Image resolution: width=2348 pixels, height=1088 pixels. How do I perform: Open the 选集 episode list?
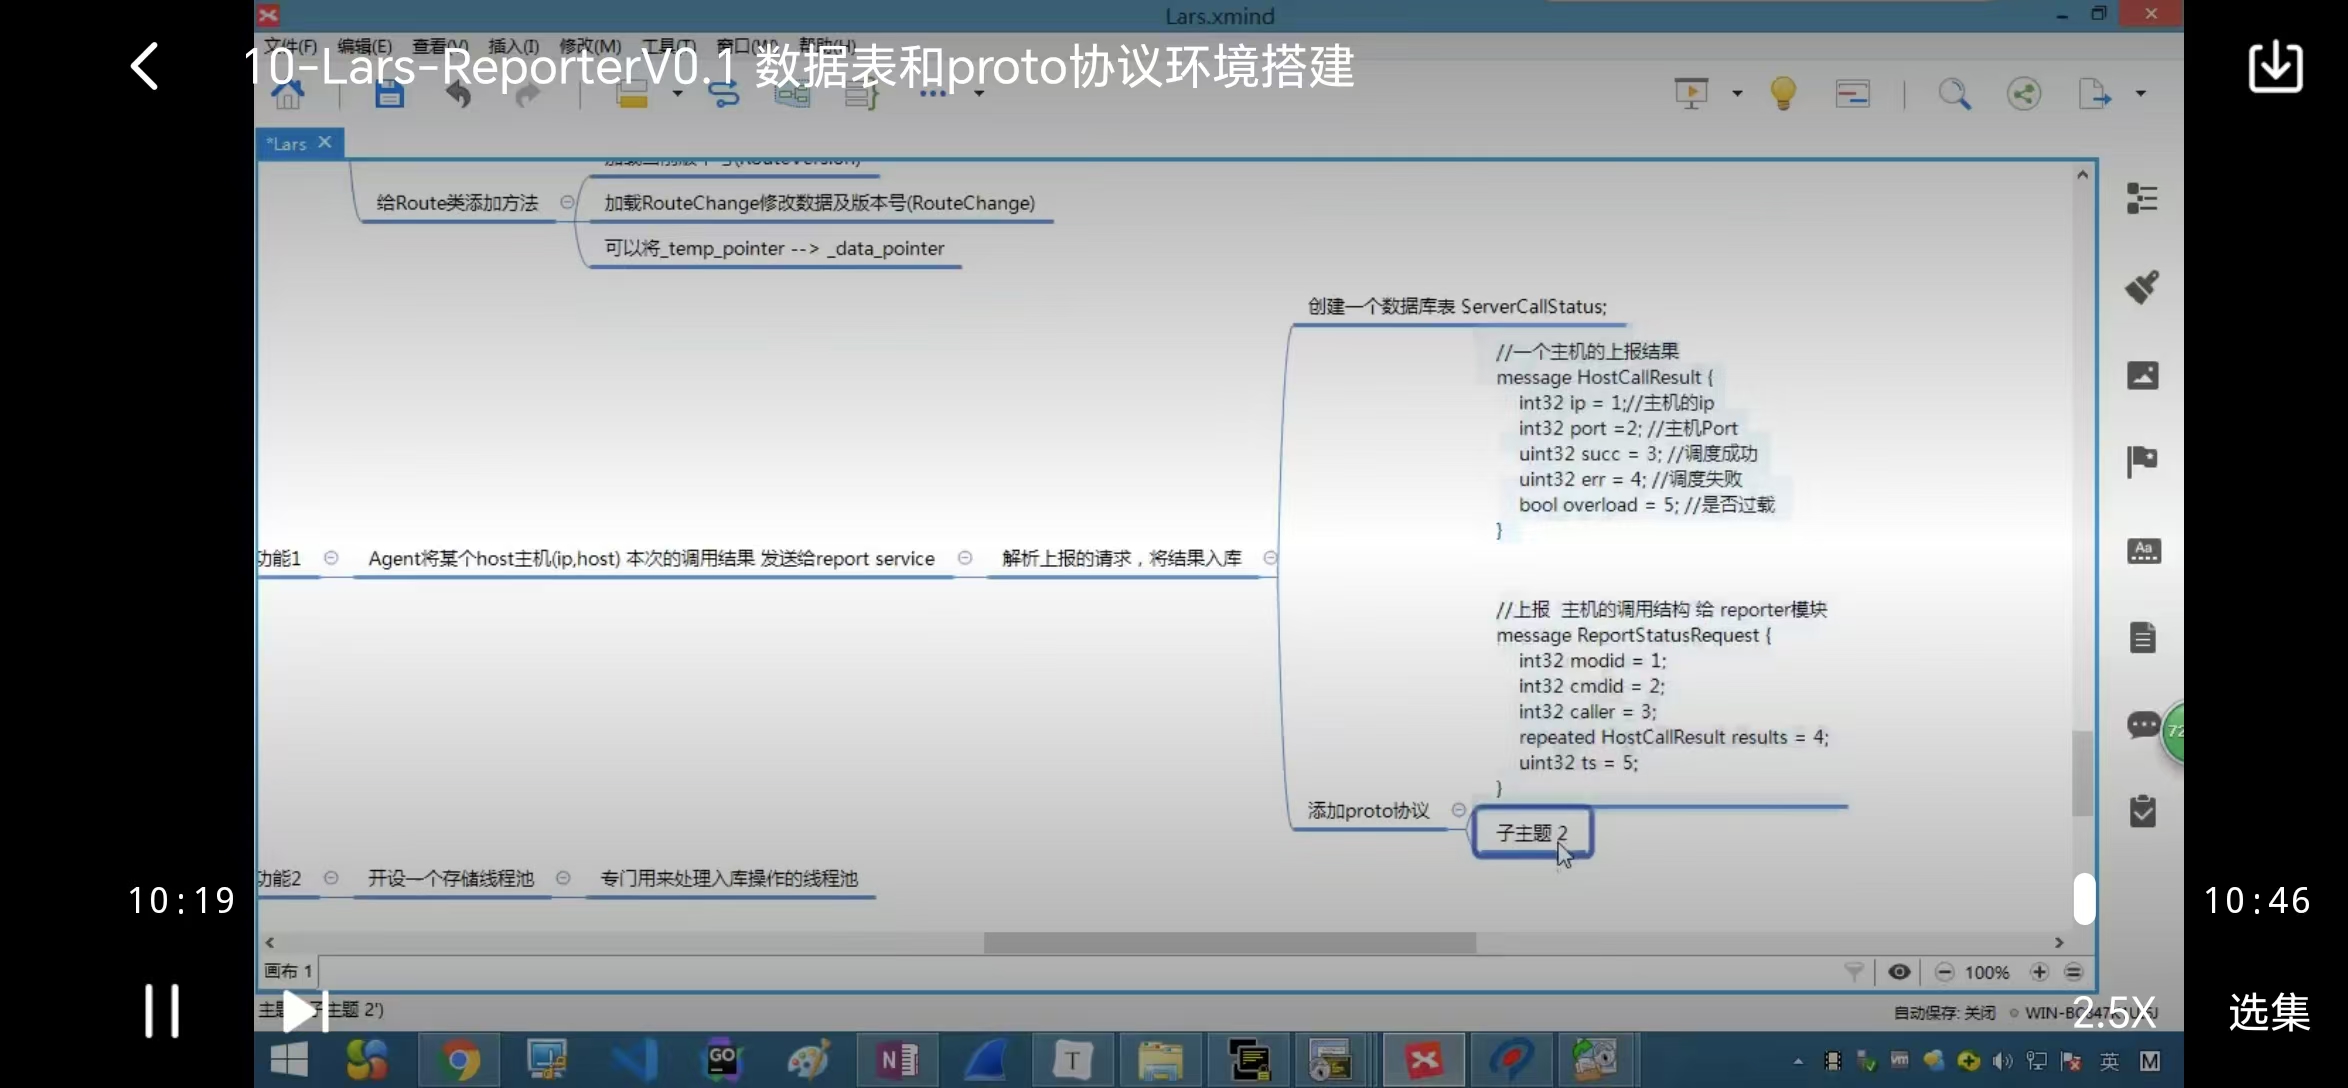2269,1012
